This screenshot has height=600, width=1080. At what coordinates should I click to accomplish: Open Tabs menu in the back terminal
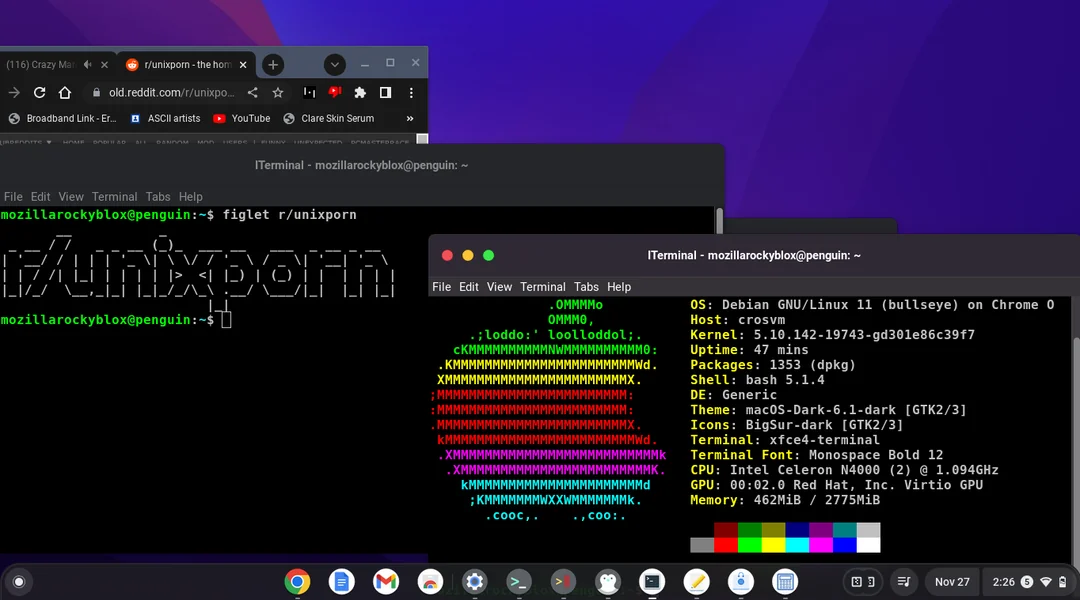click(x=158, y=197)
